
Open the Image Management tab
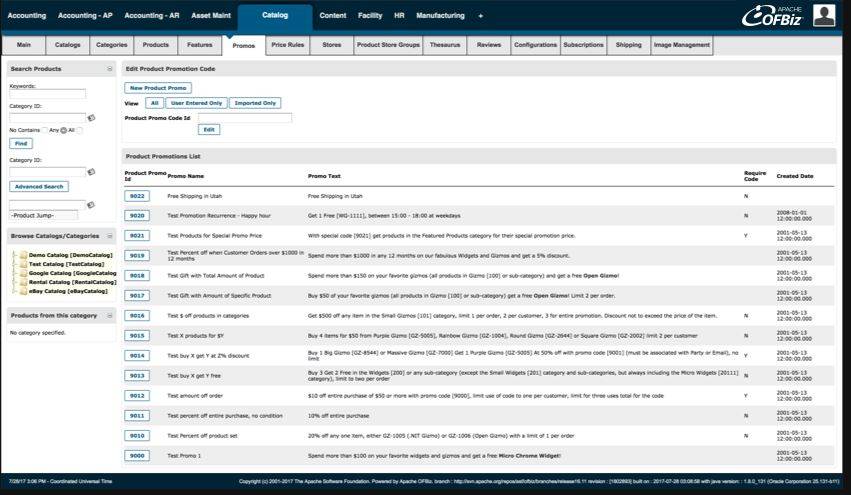tap(681, 45)
